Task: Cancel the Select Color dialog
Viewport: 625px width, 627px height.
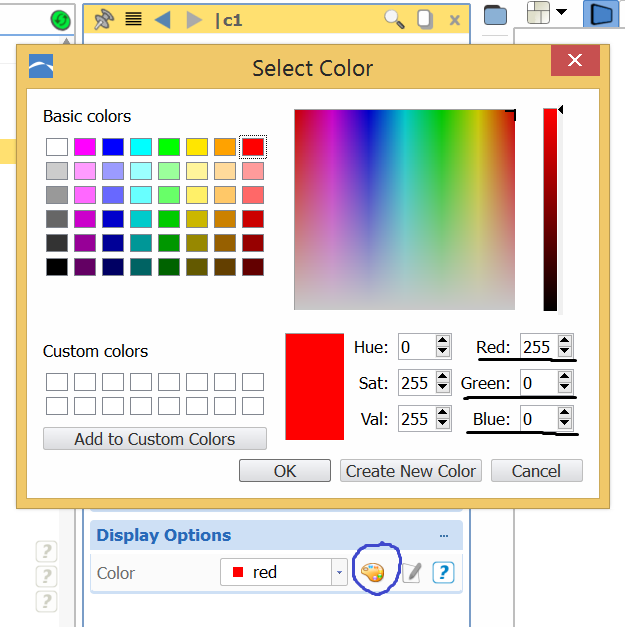Action: click(537, 471)
